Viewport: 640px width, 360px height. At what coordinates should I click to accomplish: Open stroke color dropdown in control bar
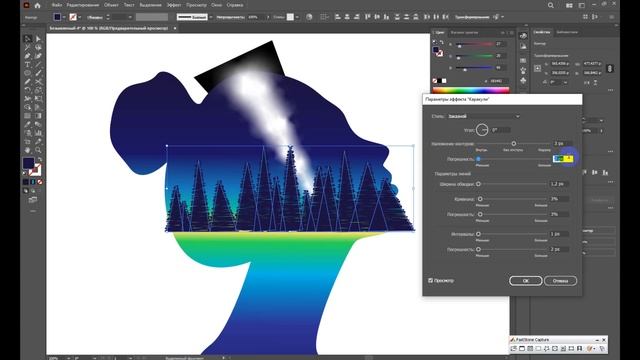(79, 17)
